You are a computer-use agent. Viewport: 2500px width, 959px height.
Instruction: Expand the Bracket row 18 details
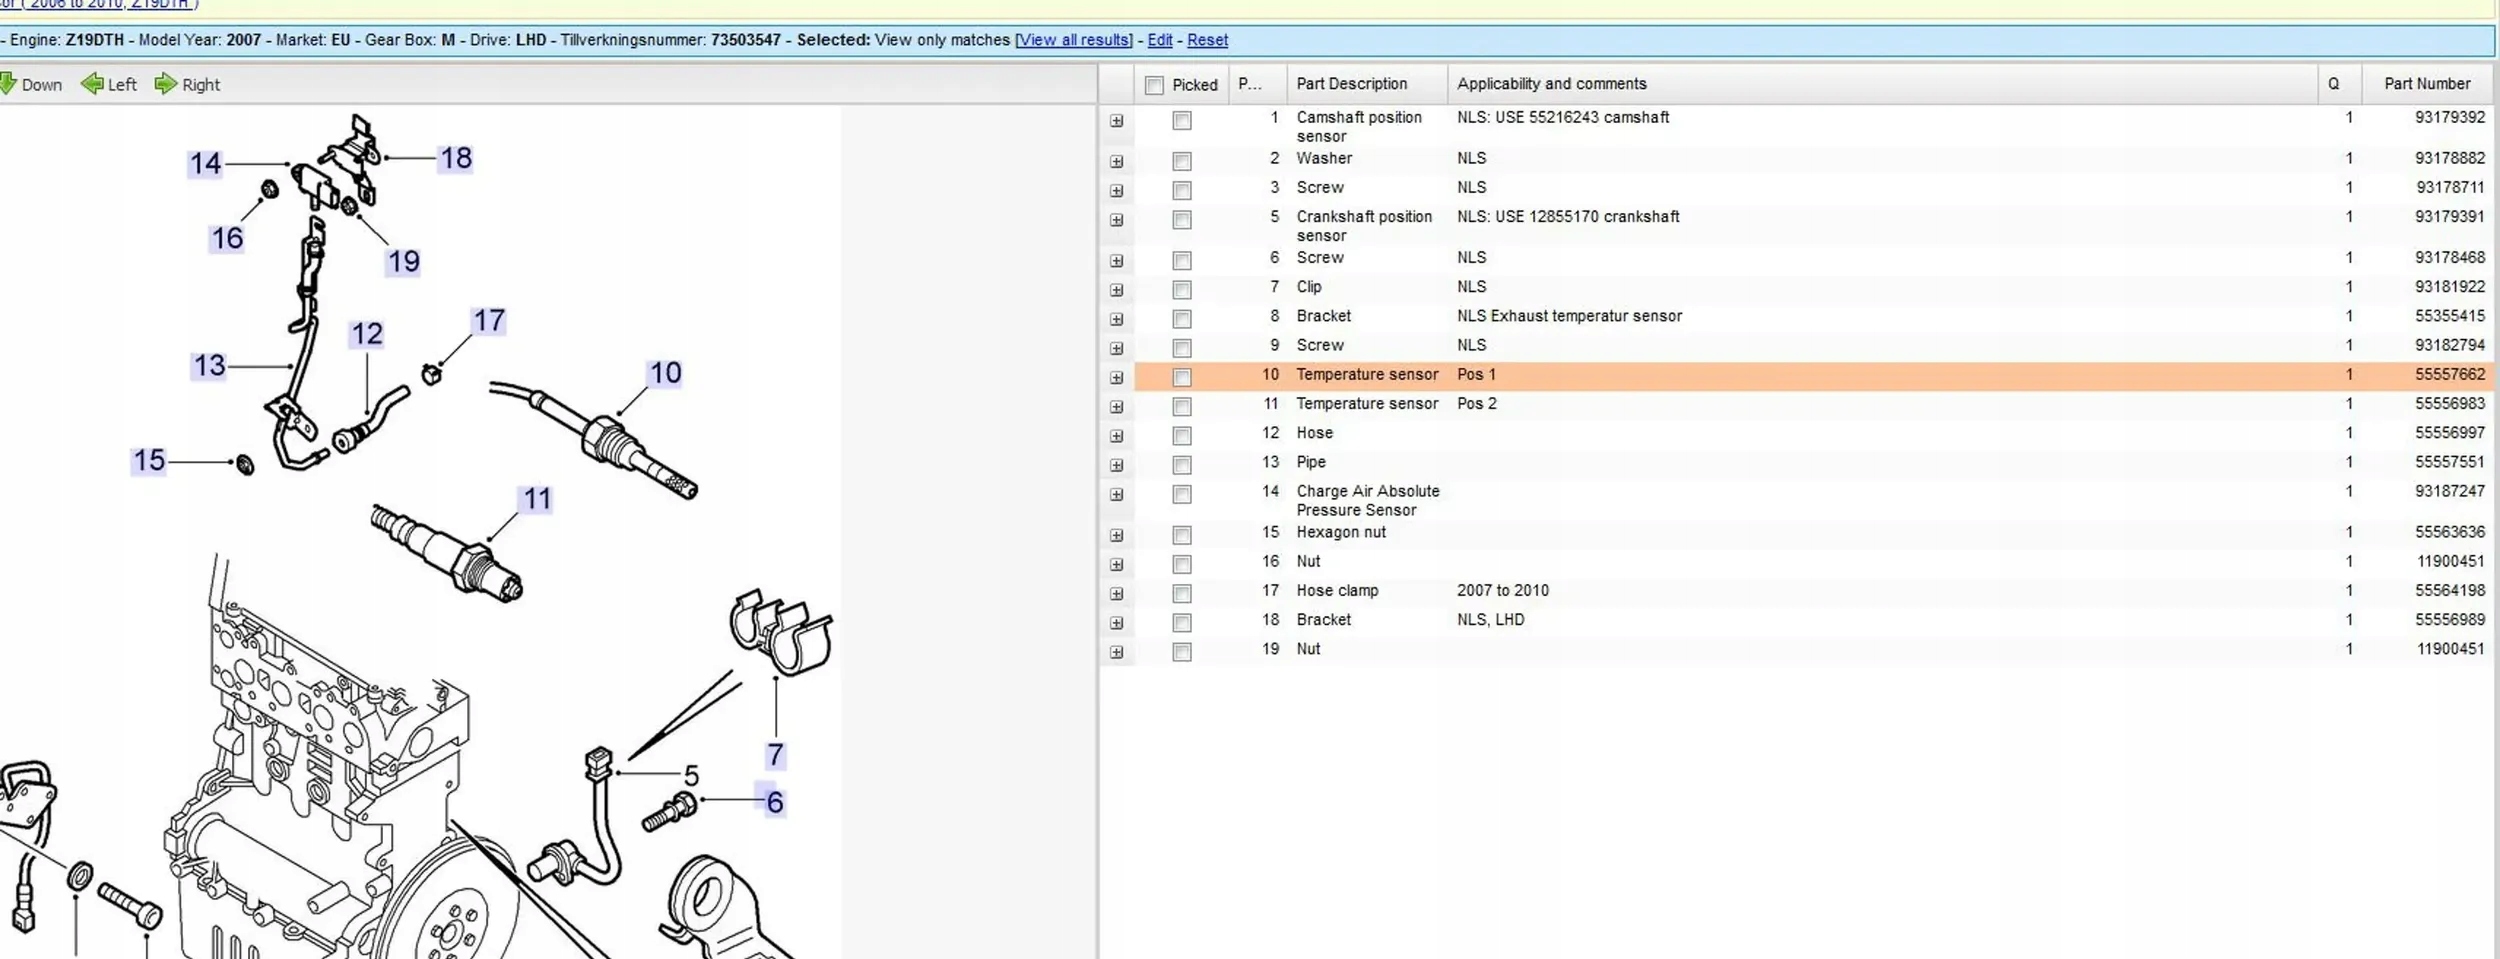click(x=1117, y=623)
